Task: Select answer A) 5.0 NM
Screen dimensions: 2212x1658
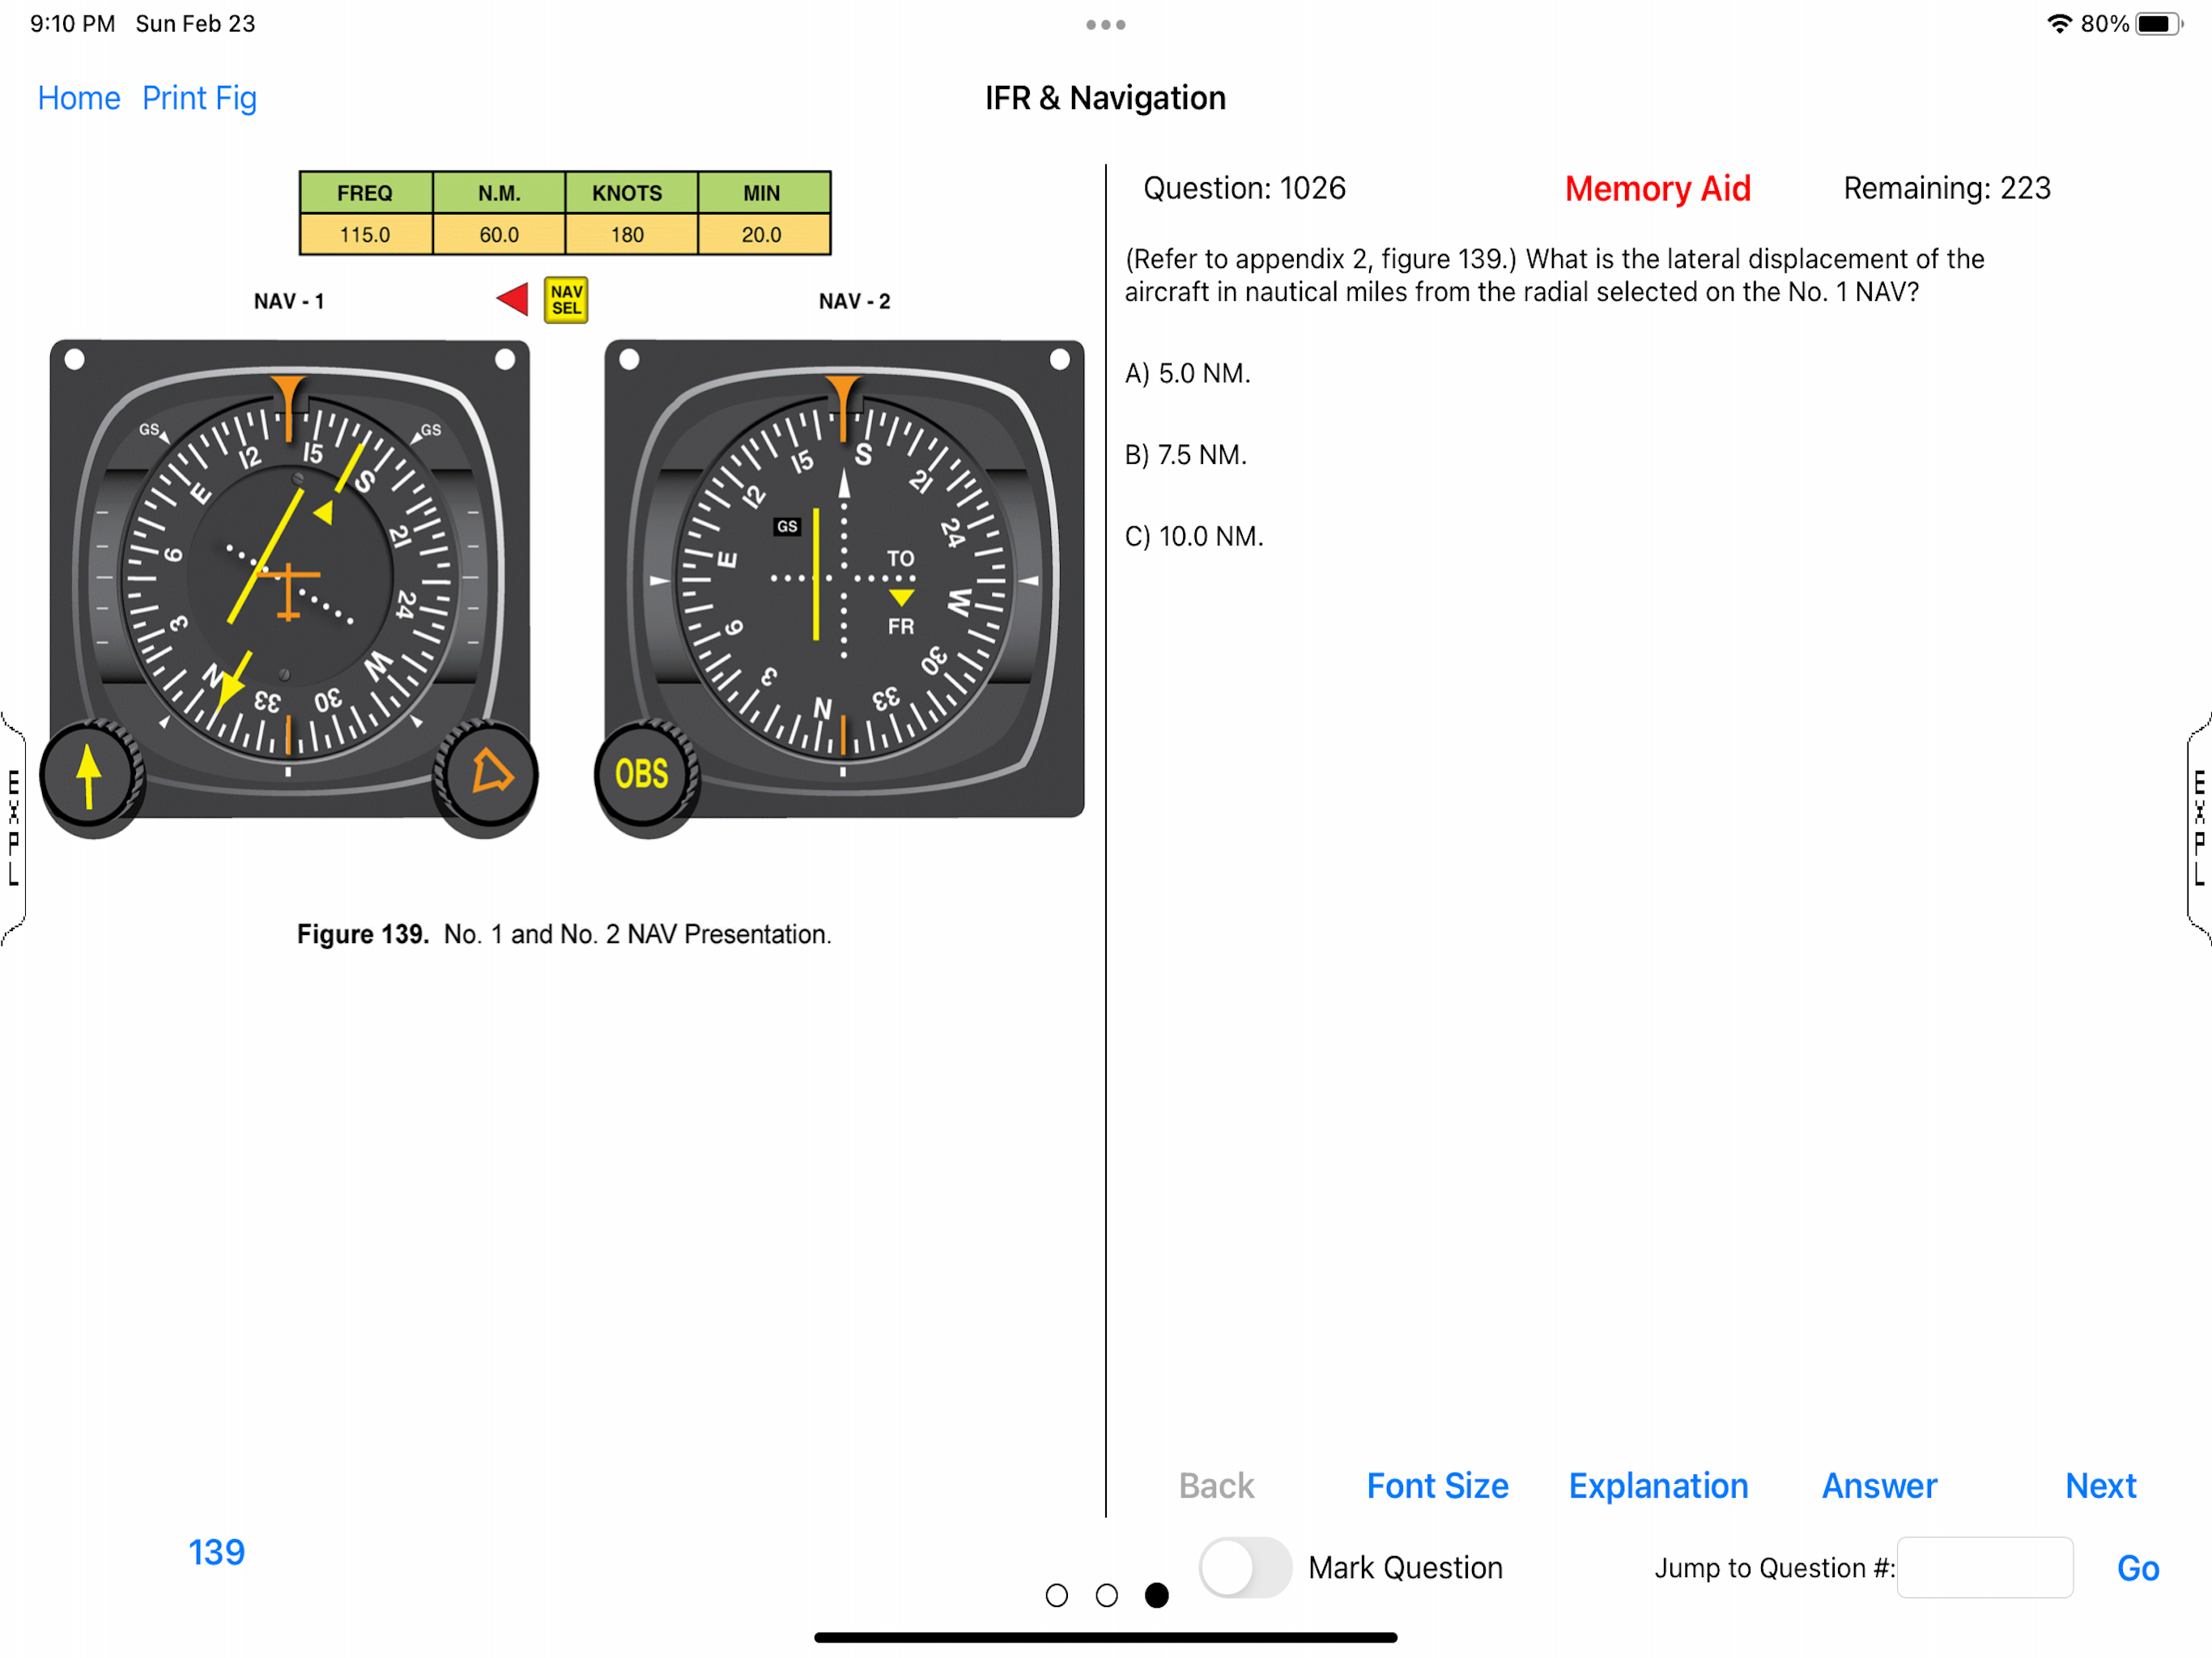Action: [1187, 374]
